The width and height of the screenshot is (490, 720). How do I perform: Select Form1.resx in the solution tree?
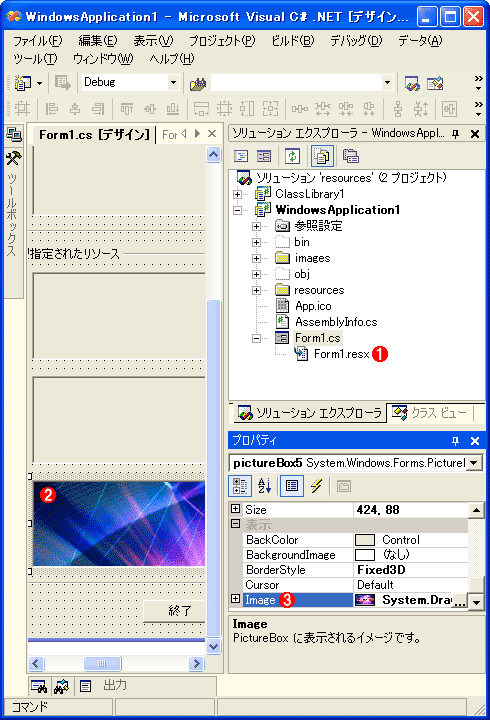341,354
